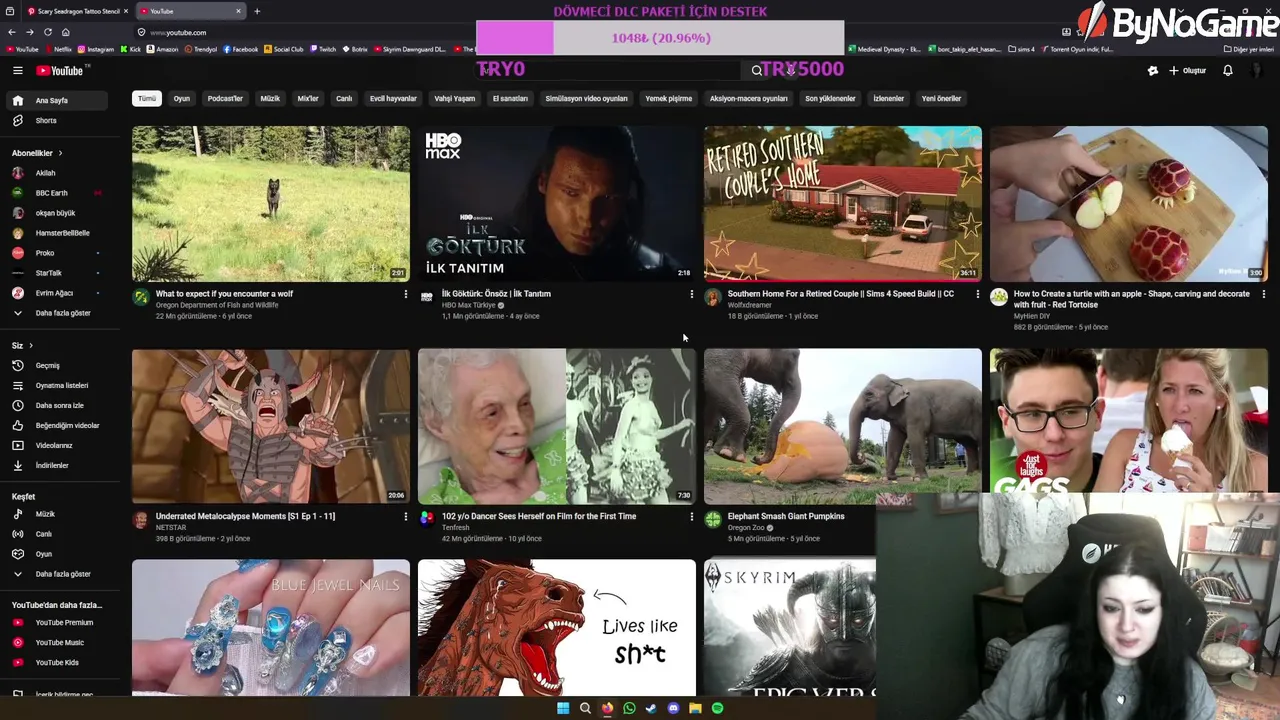Image resolution: width=1280 pixels, height=720 pixels.
Task: Open Oyun under Keşfet
Action: click(x=55, y=554)
